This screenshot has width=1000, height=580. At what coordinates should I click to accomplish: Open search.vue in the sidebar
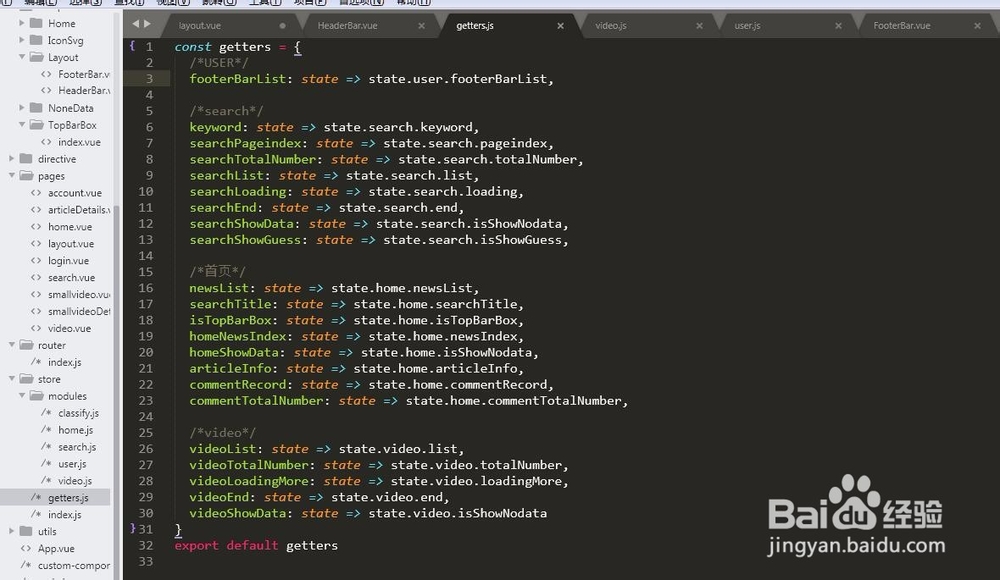pos(71,278)
